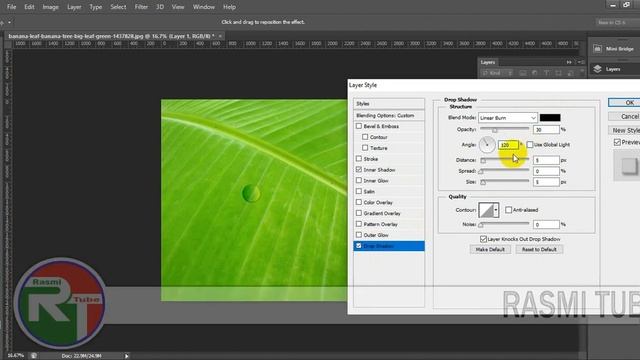Open the Filter menu

[141, 7]
